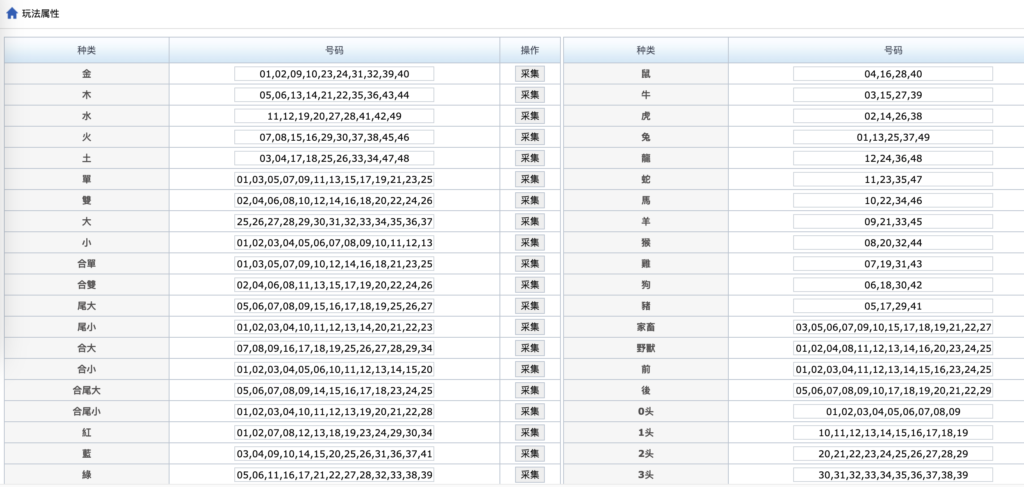Focus the 金 number input field
1024x487 pixels.
coord(334,74)
